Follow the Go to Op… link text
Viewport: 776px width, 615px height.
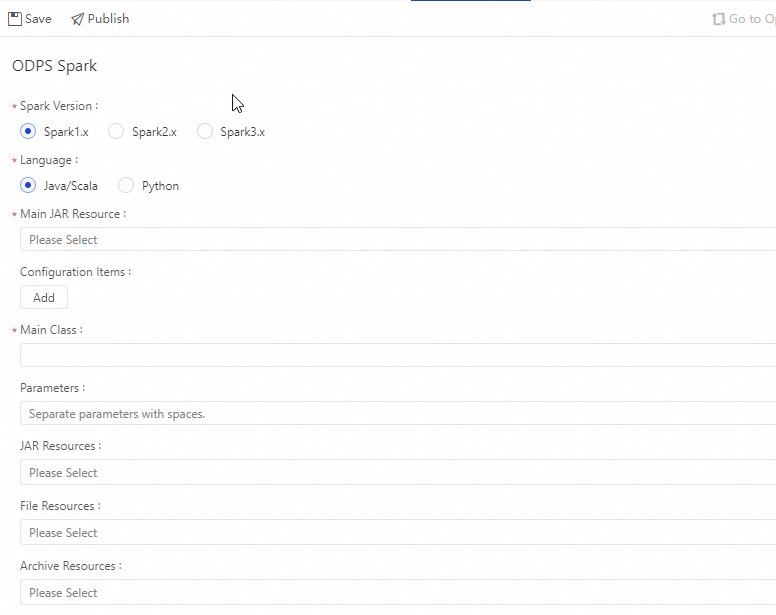752,19
